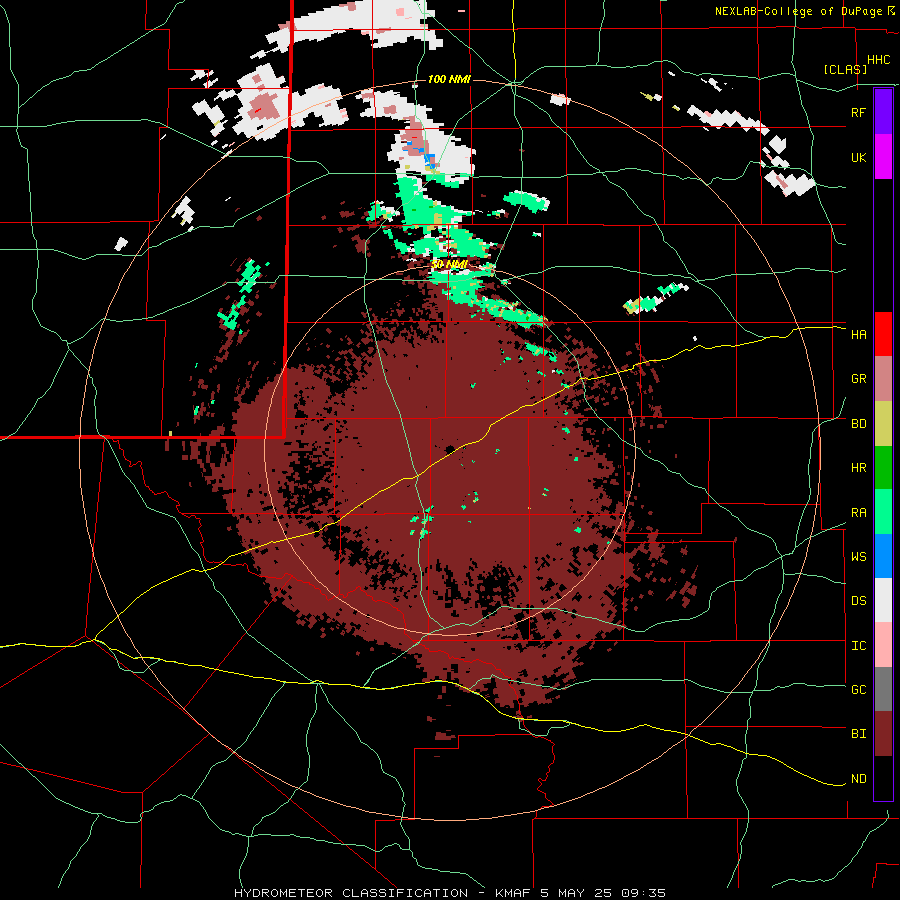The width and height of the screenshot is (900, 900).
Task: Click the HHC product label
Action: pos(878,60)
